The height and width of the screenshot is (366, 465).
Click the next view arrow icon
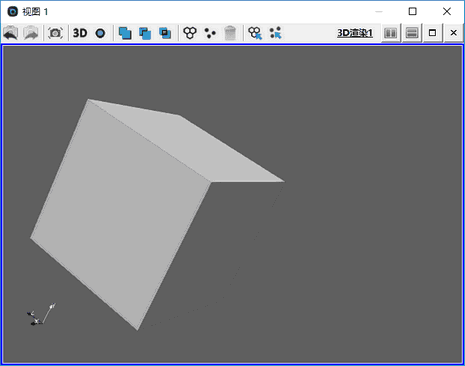point(31,33)
